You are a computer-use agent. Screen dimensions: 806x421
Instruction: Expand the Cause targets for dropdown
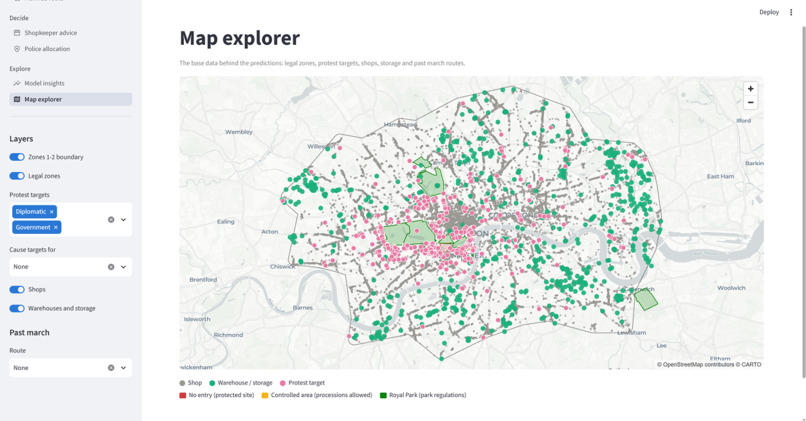pos(123,267)
